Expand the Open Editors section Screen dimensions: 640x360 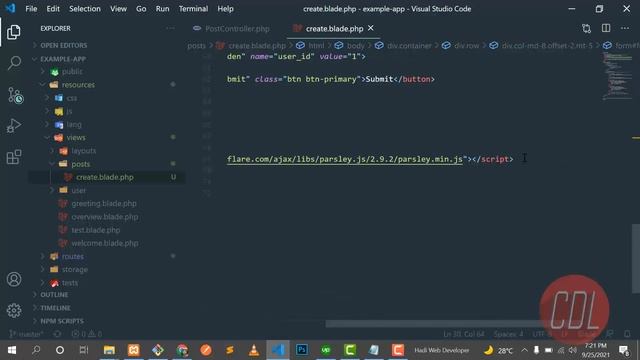click(64, 45)
